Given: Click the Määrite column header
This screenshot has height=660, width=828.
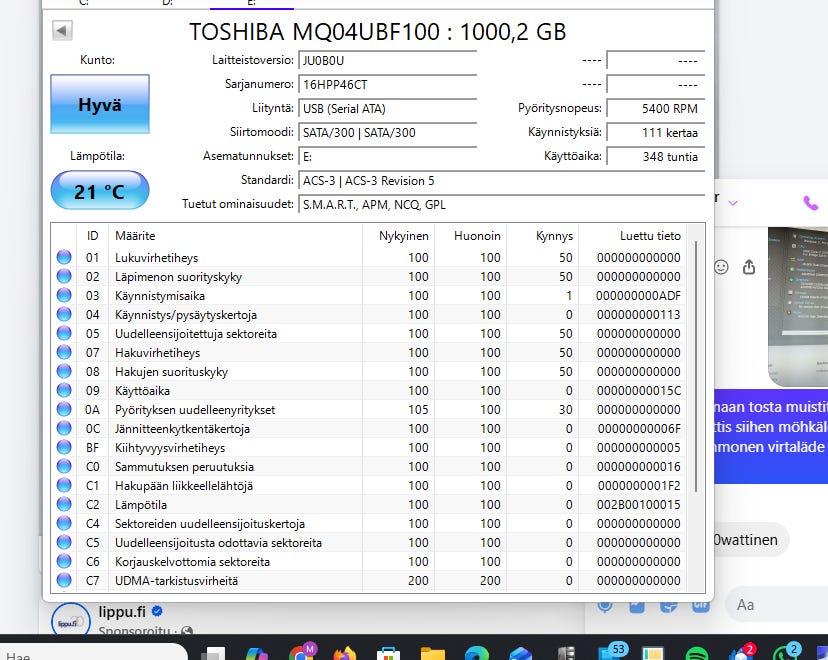Looking at the screenshot, I should (235, 235).
